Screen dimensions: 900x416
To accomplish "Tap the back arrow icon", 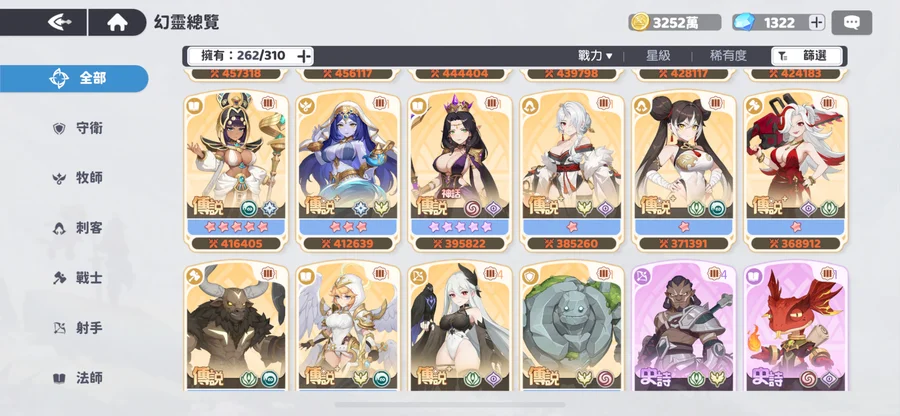I will click(59, 22).
